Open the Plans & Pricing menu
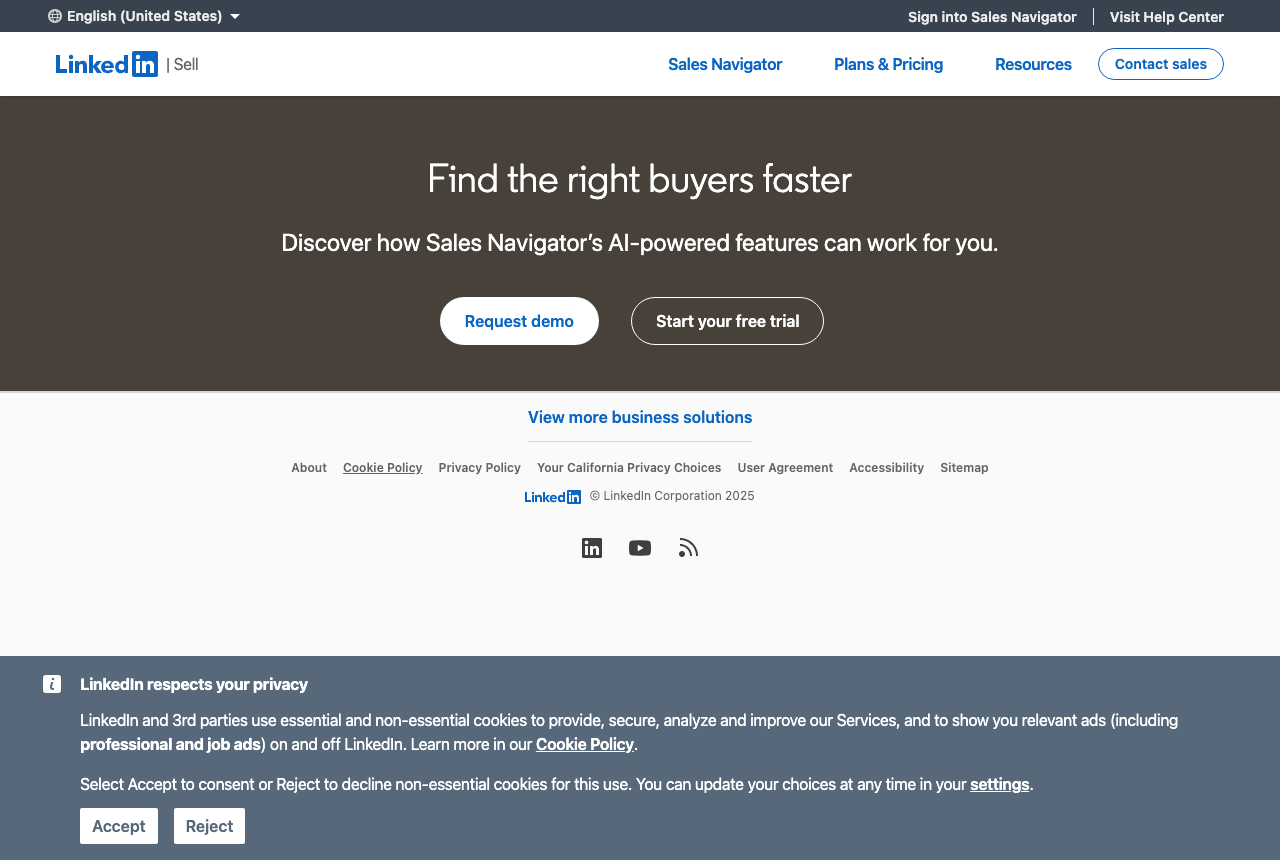 click(888, 64)
